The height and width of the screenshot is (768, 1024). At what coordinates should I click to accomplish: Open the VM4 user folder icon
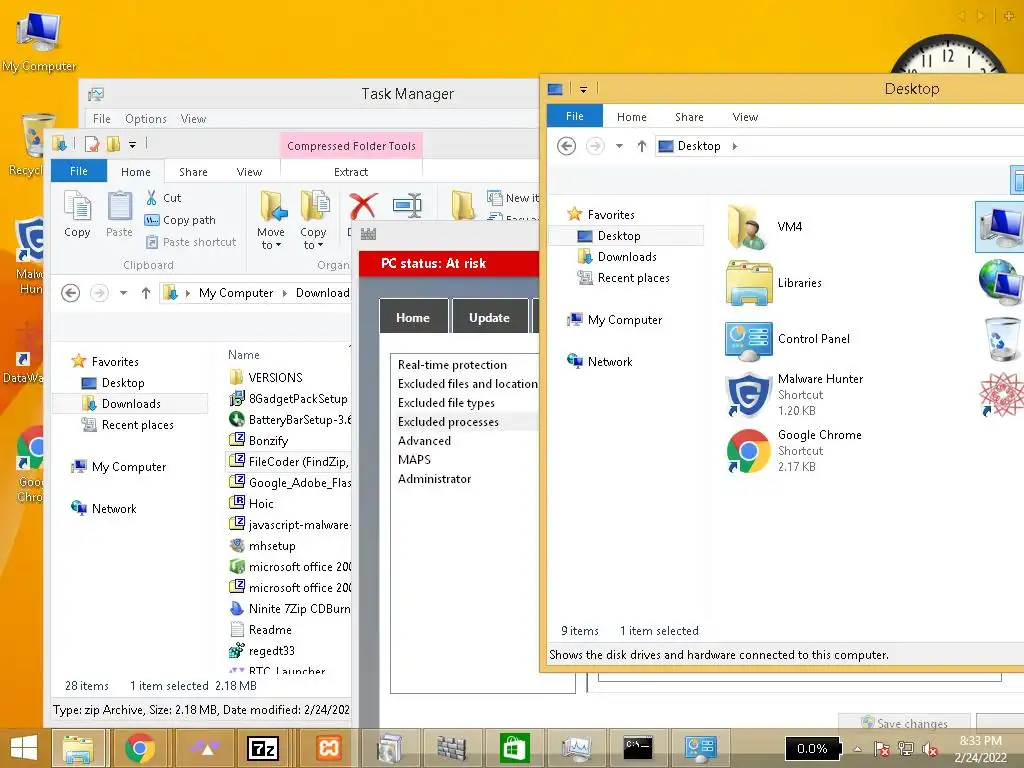[x=747, y=227]
